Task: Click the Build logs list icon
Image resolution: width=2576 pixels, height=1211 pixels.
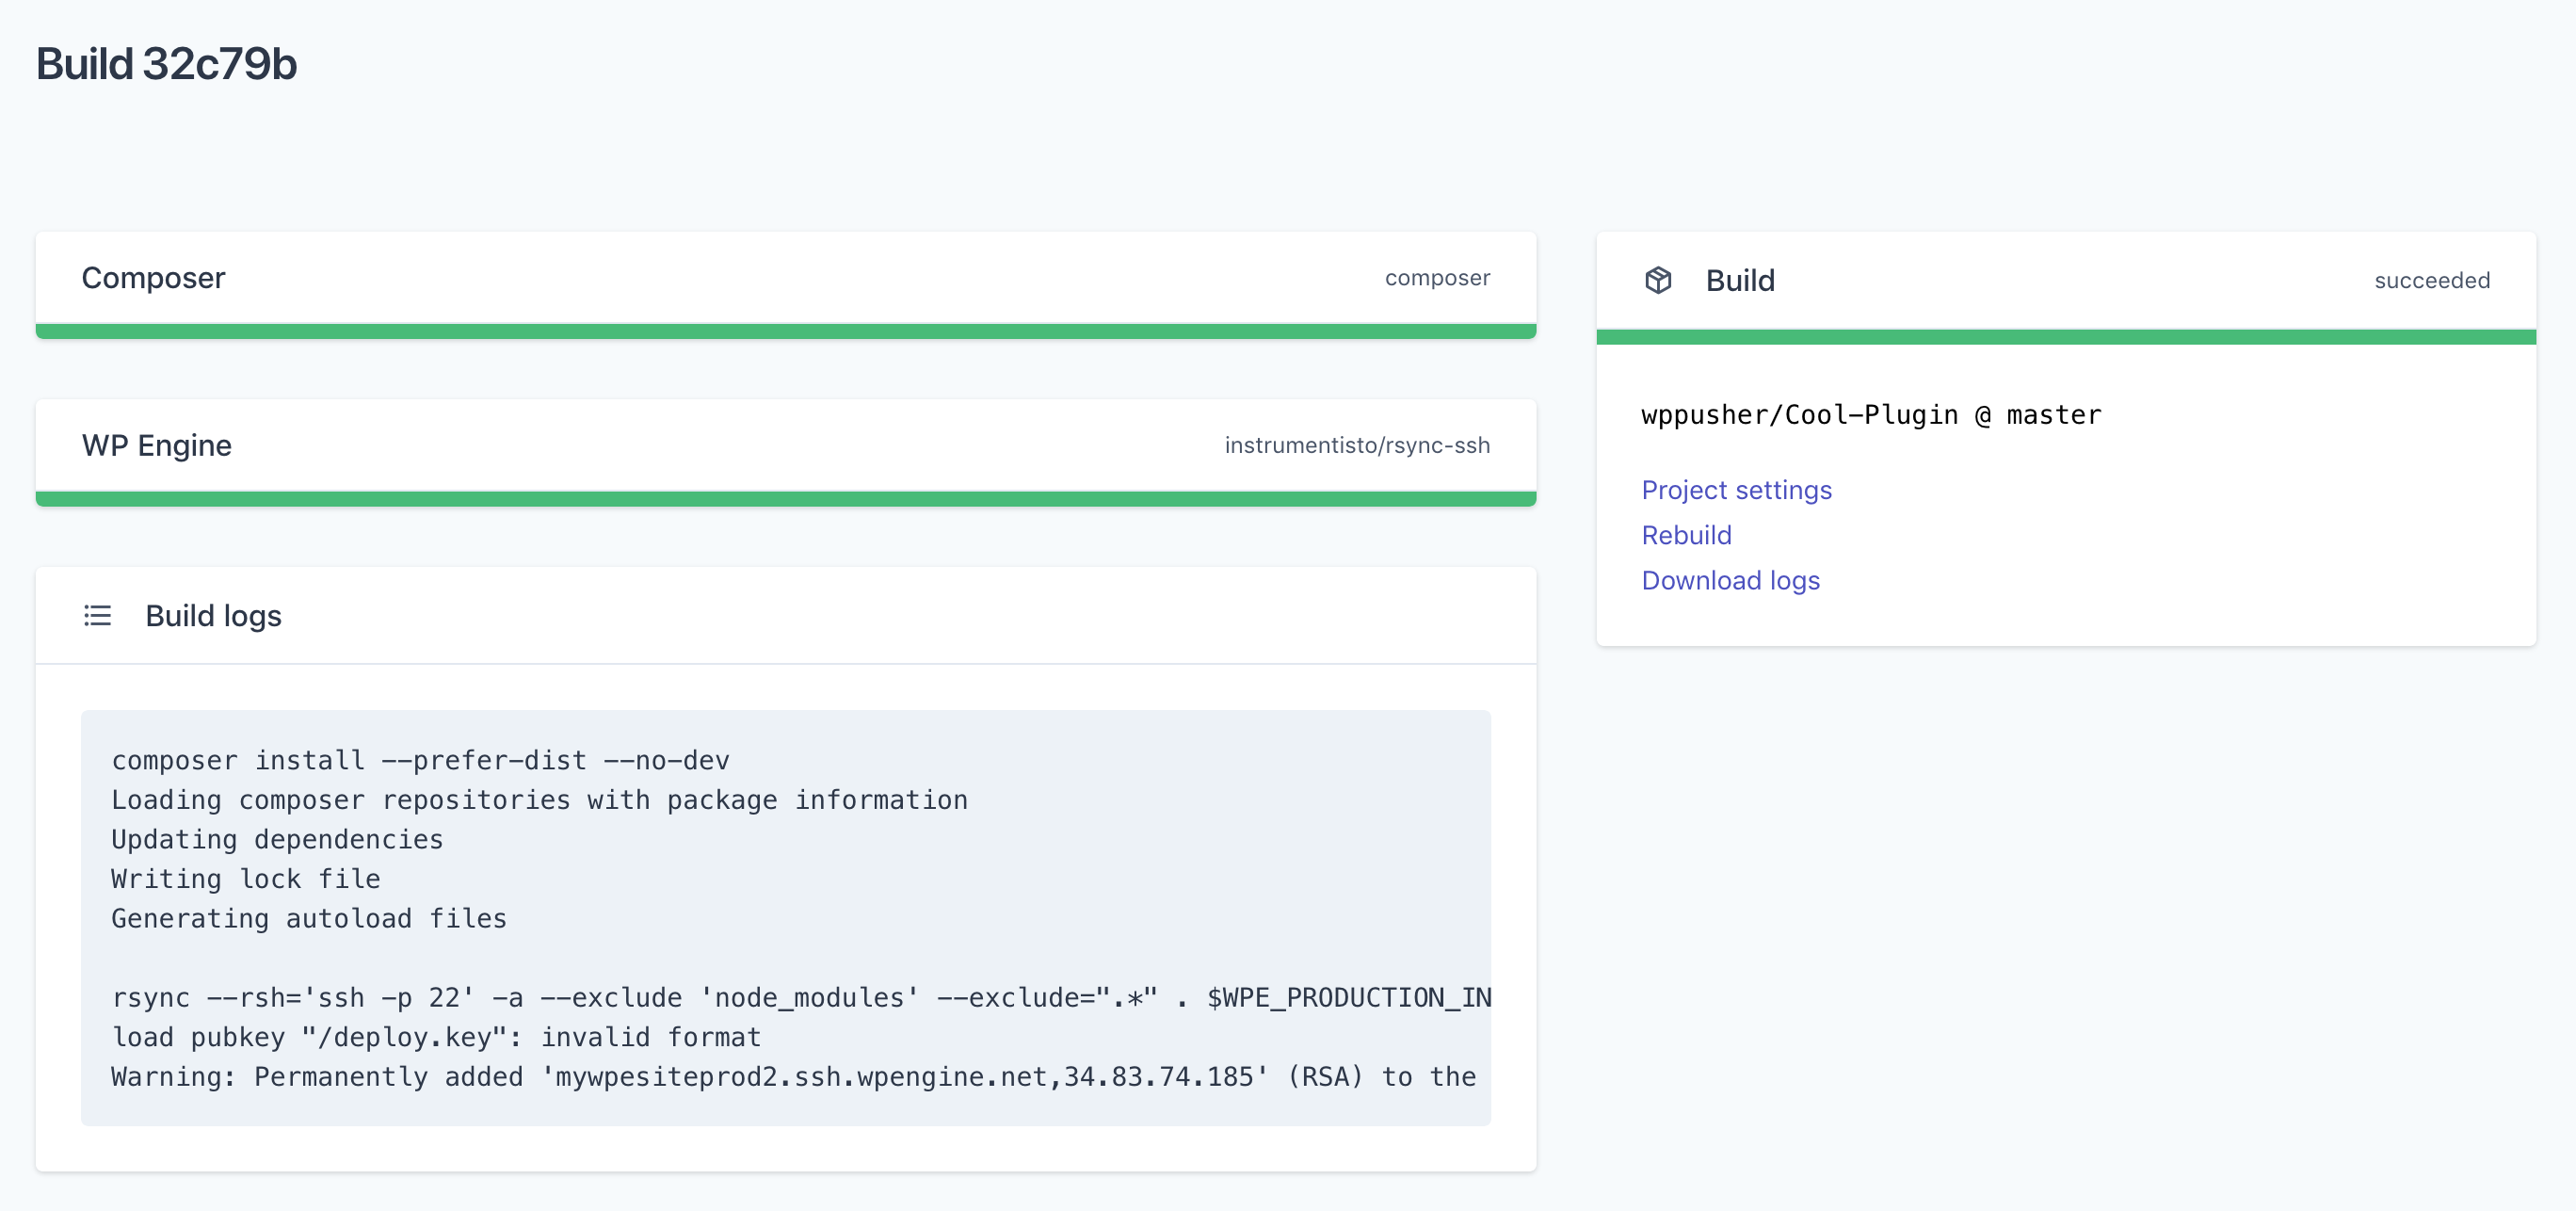Action: (x=97, y=616)
